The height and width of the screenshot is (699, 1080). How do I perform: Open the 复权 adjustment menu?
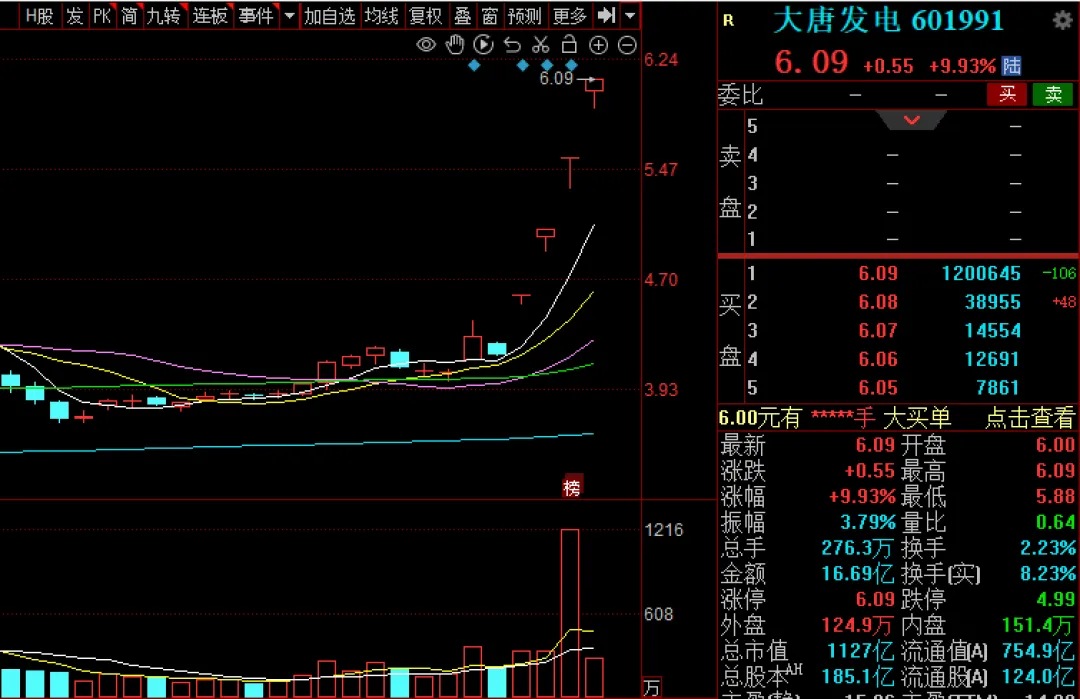tap(425, 16)
